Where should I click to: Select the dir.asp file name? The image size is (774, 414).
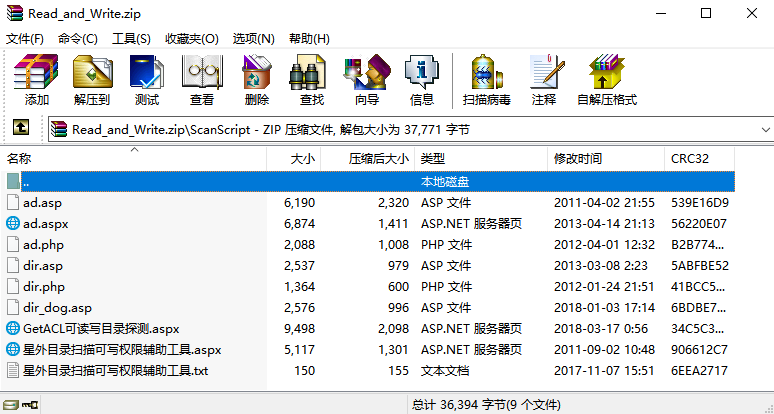[43, 265]
